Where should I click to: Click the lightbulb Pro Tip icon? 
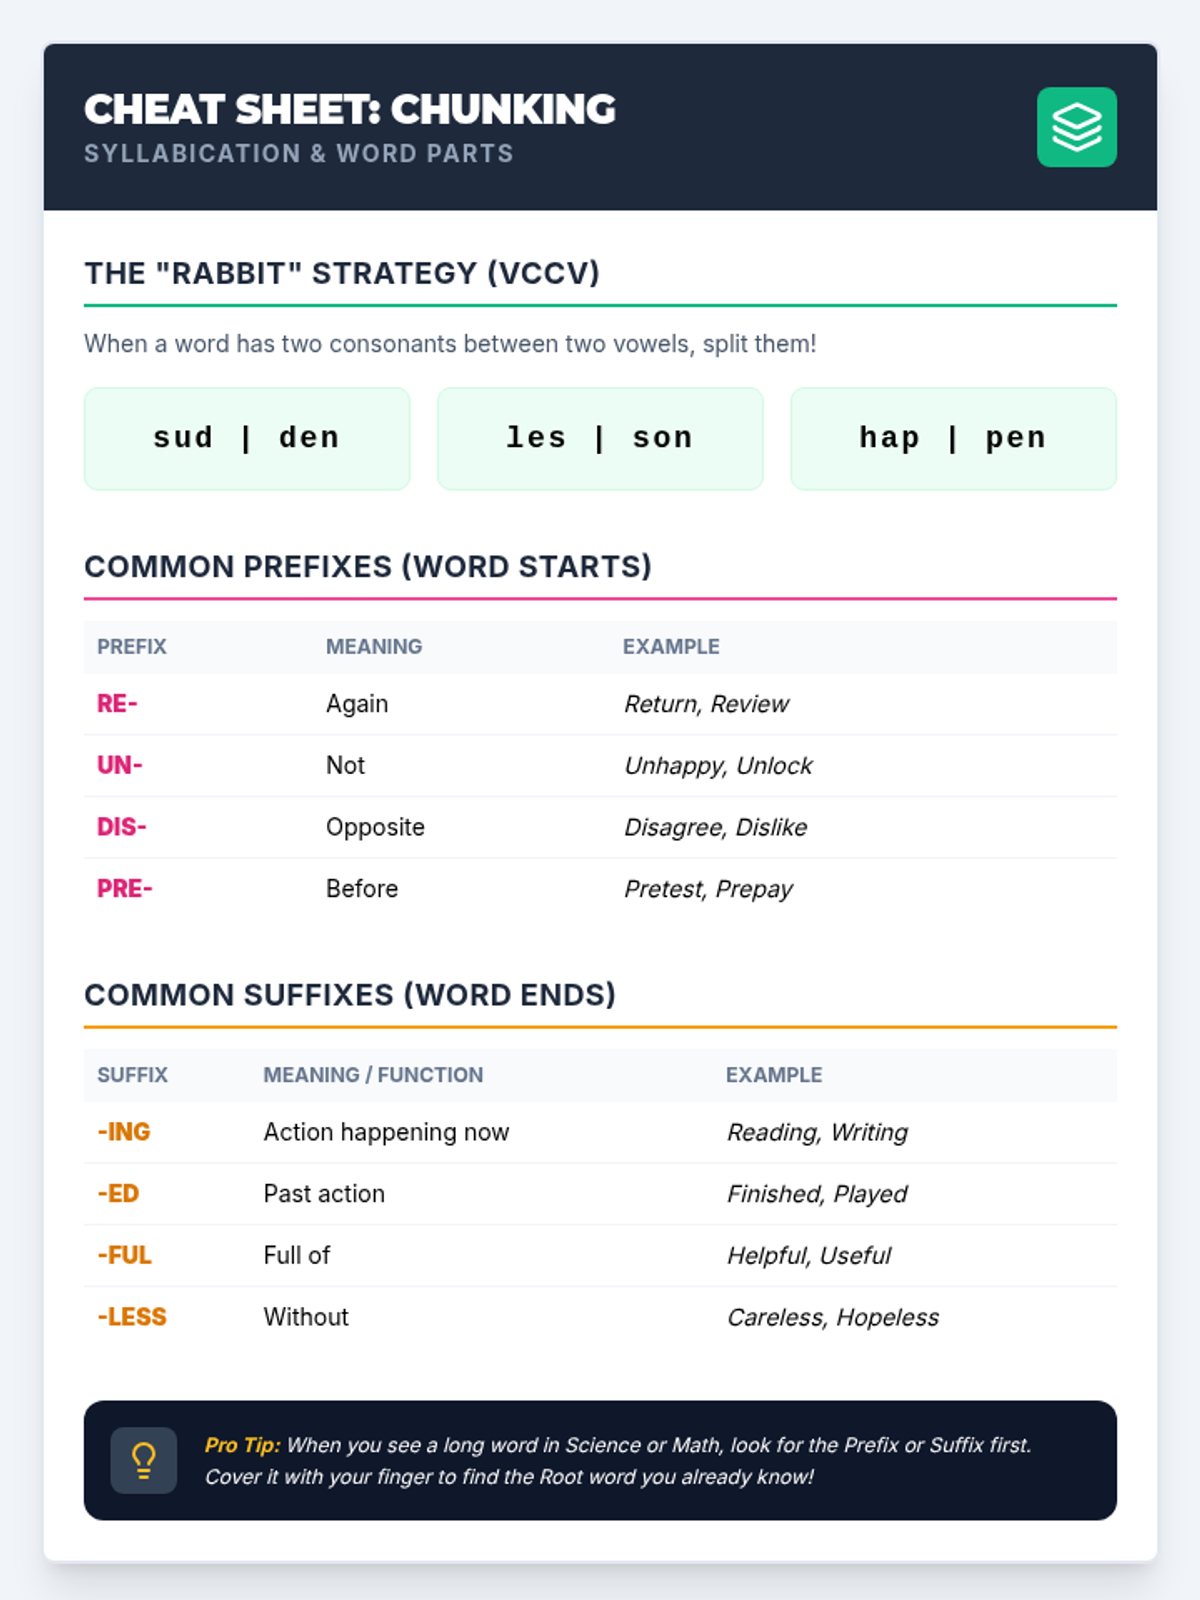click(144, 1460)
